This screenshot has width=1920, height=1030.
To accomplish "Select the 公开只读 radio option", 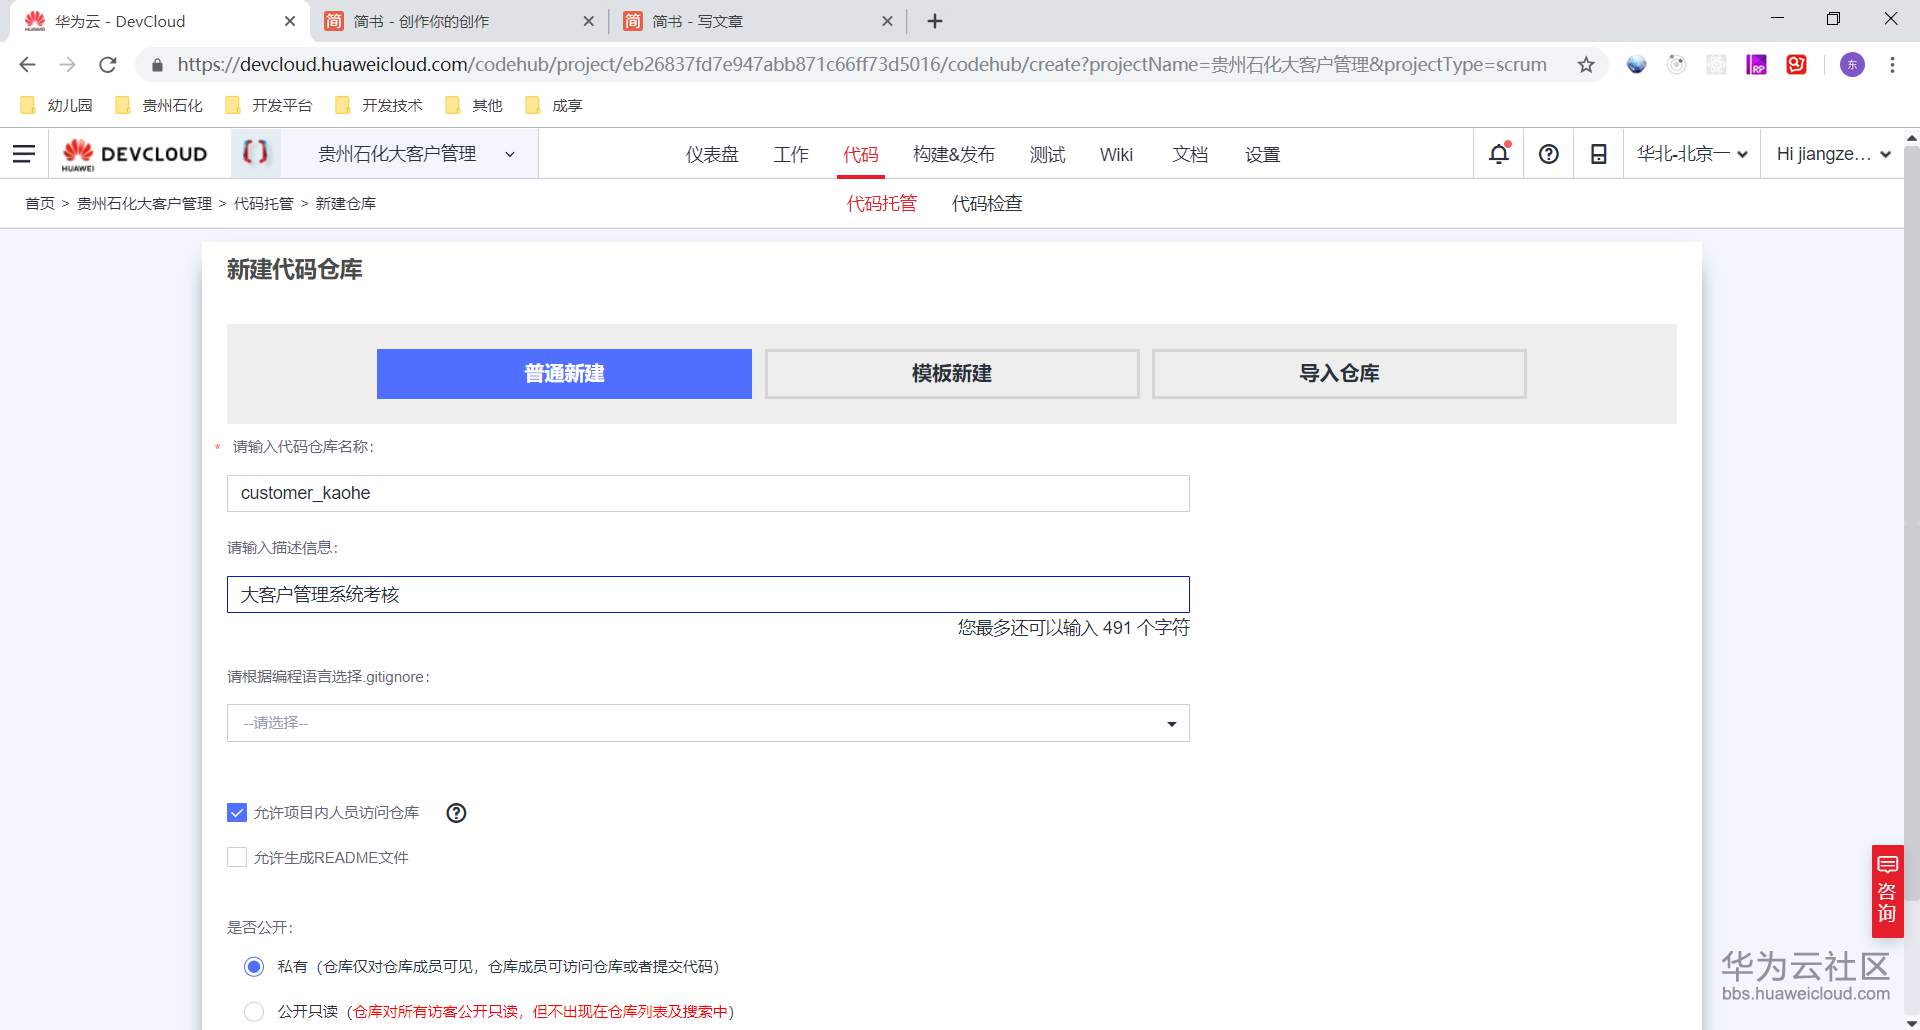I will (254, 1011).
